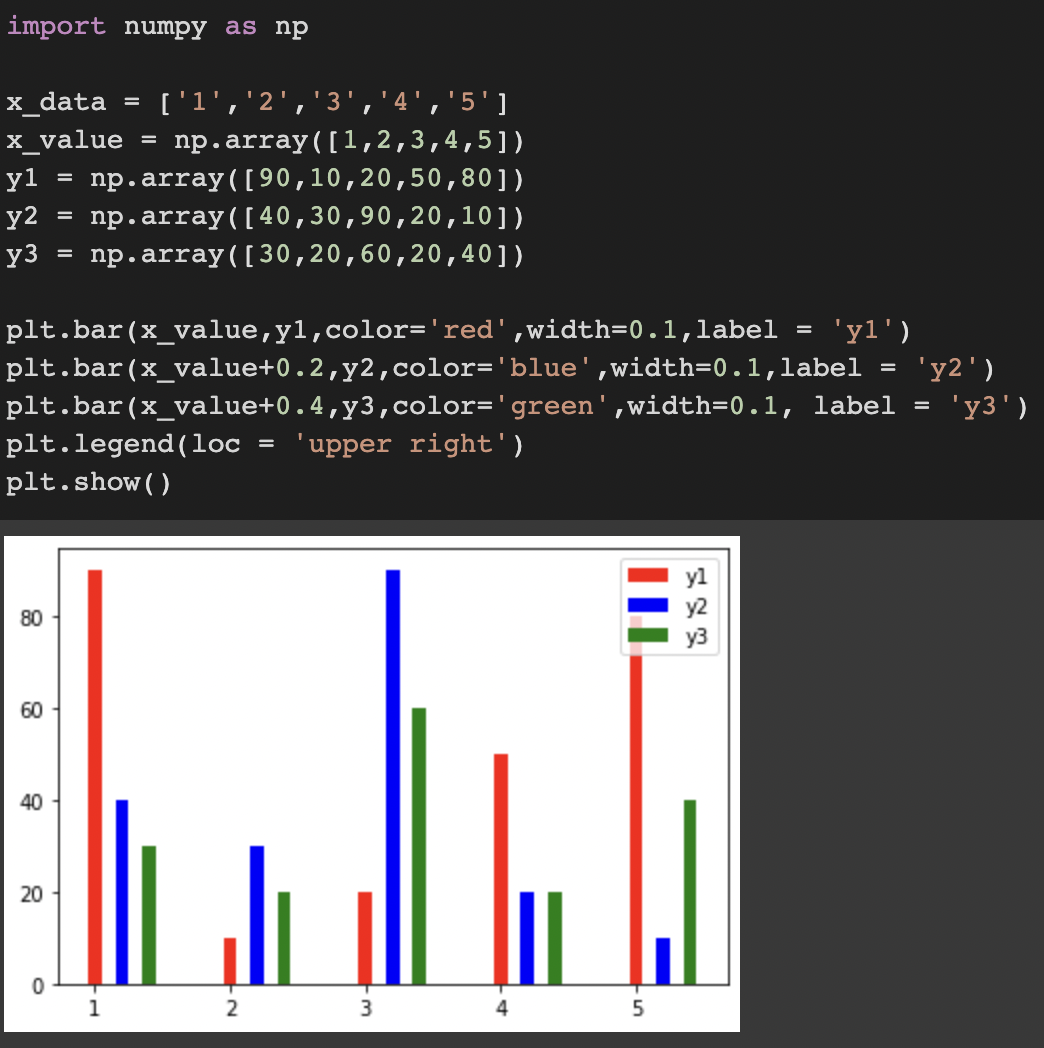The width and height of the screenshot is (1044, 1048).
Task: Click the green bar of height 20 near x=2
Action: point(284,938)
